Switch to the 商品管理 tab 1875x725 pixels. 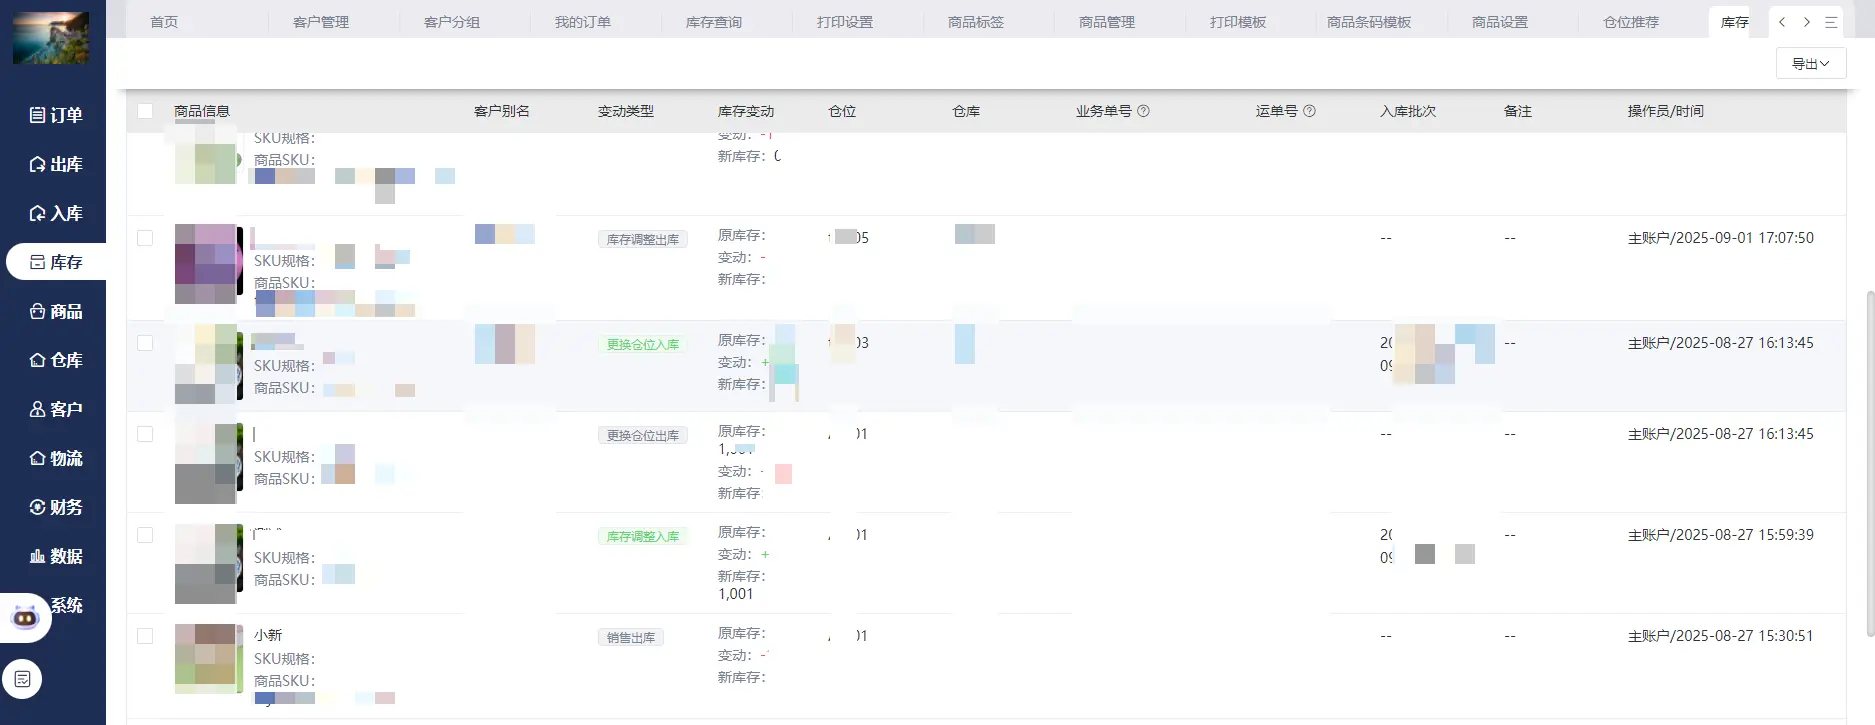[x=1107, y=22]
